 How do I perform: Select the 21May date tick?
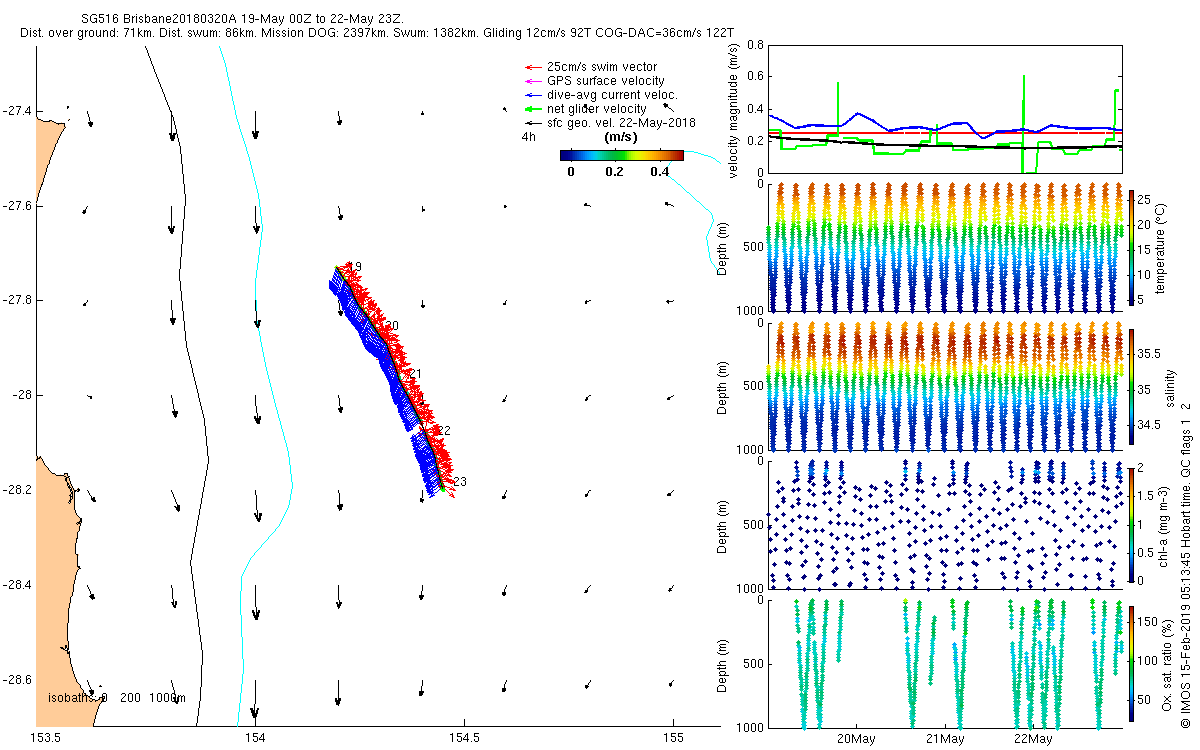click(x=944, y=740)
